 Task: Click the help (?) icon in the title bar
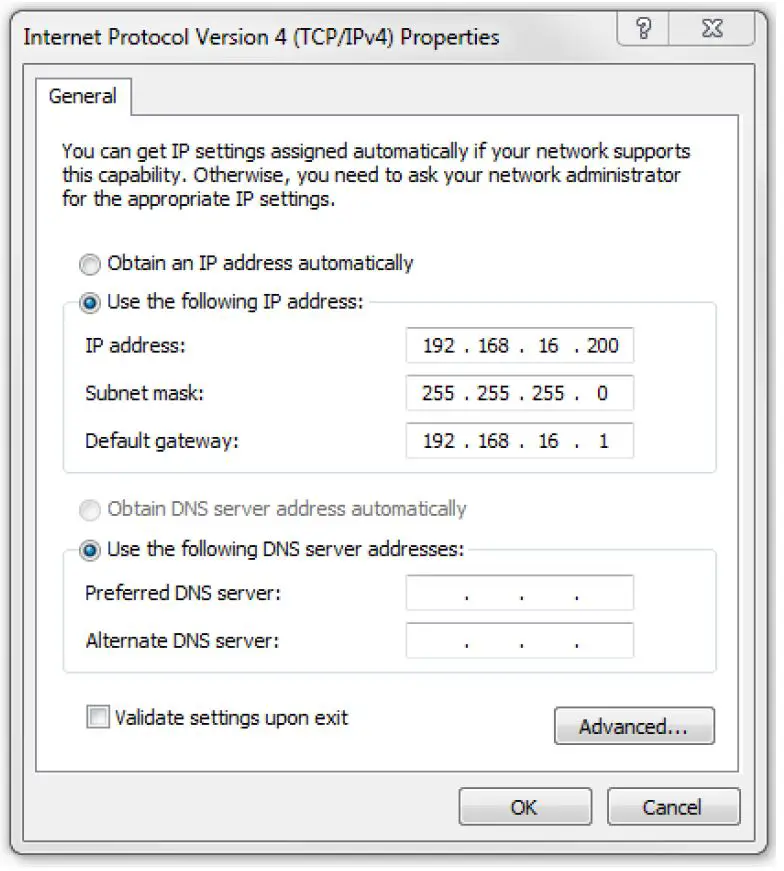pos(643,29)
